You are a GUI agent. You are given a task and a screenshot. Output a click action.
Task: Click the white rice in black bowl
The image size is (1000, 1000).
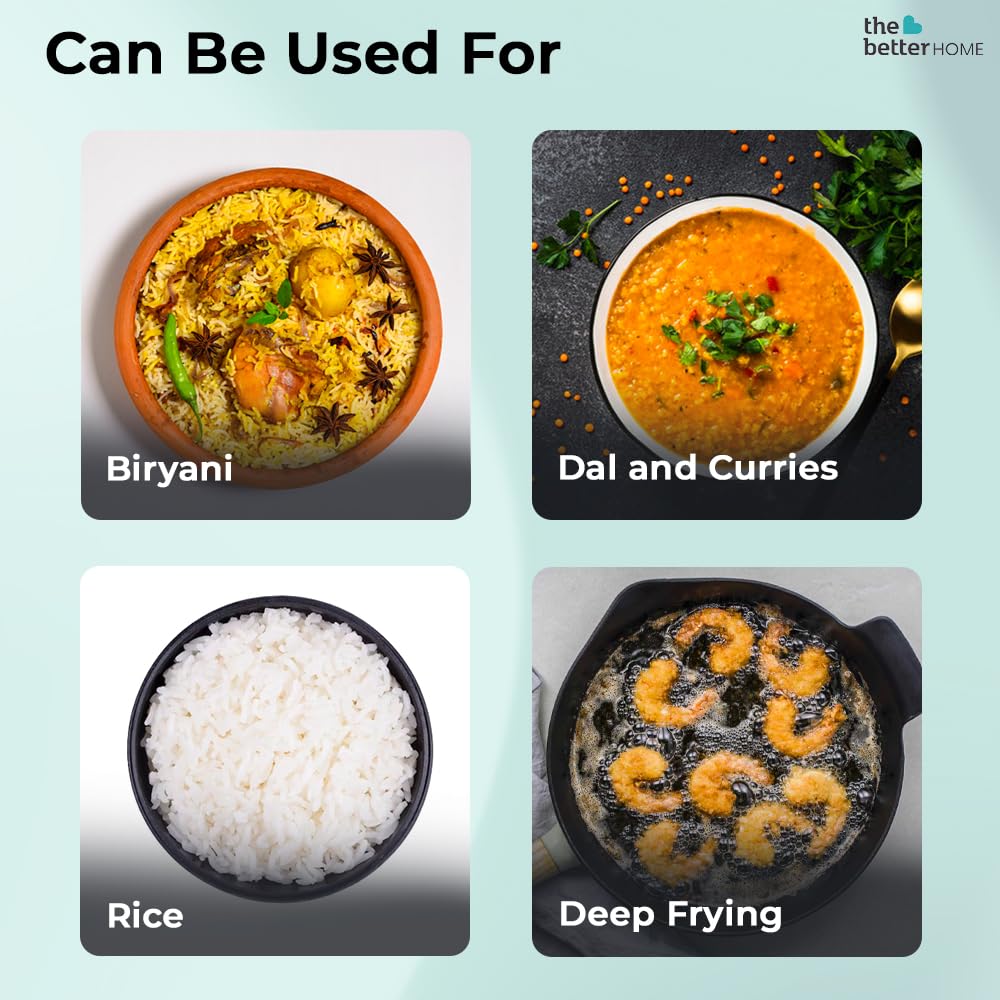(279, 745)
